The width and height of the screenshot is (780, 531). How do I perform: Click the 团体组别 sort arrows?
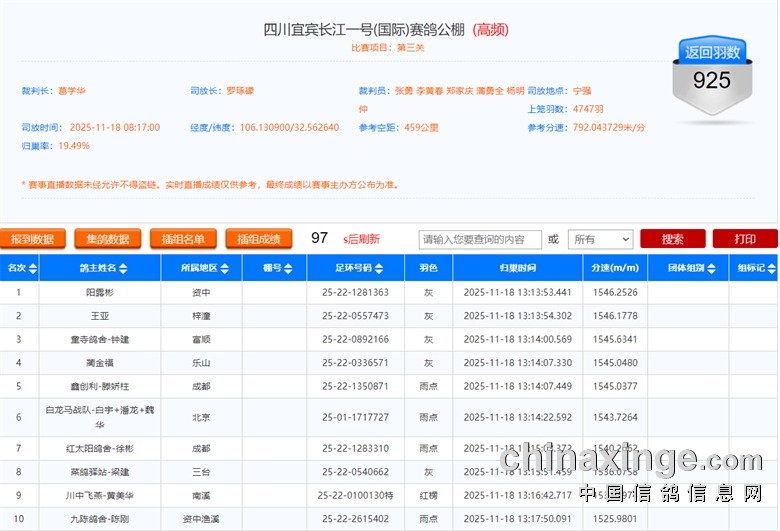point(713,269)
